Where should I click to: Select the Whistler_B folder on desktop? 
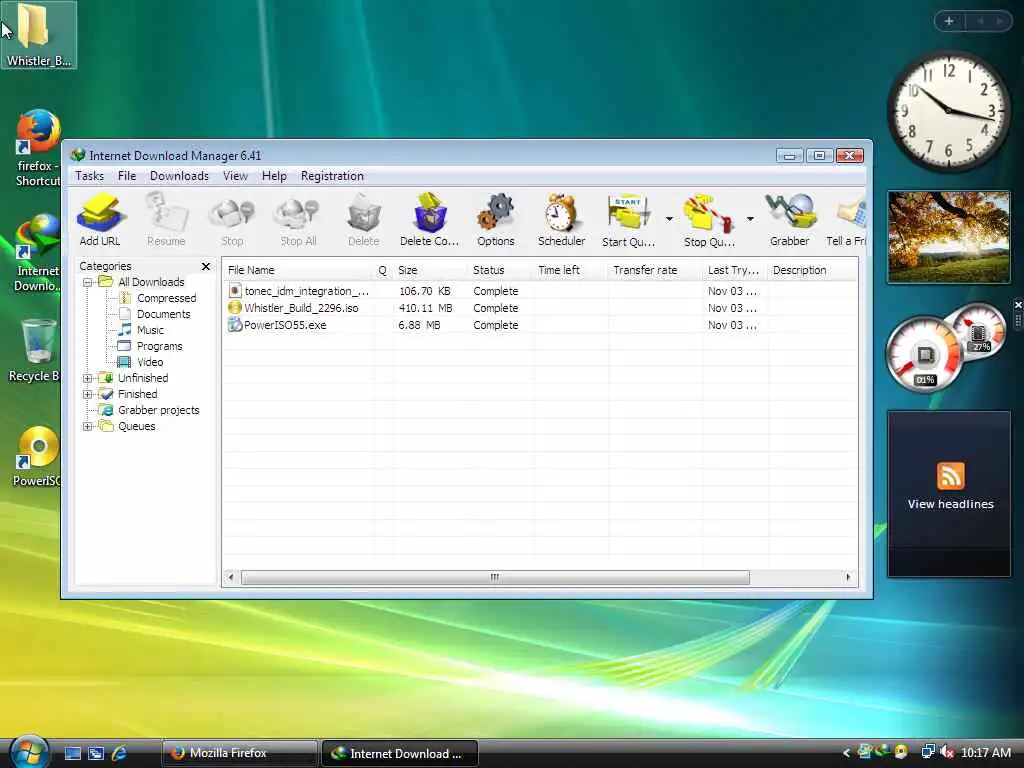[39, 35]
